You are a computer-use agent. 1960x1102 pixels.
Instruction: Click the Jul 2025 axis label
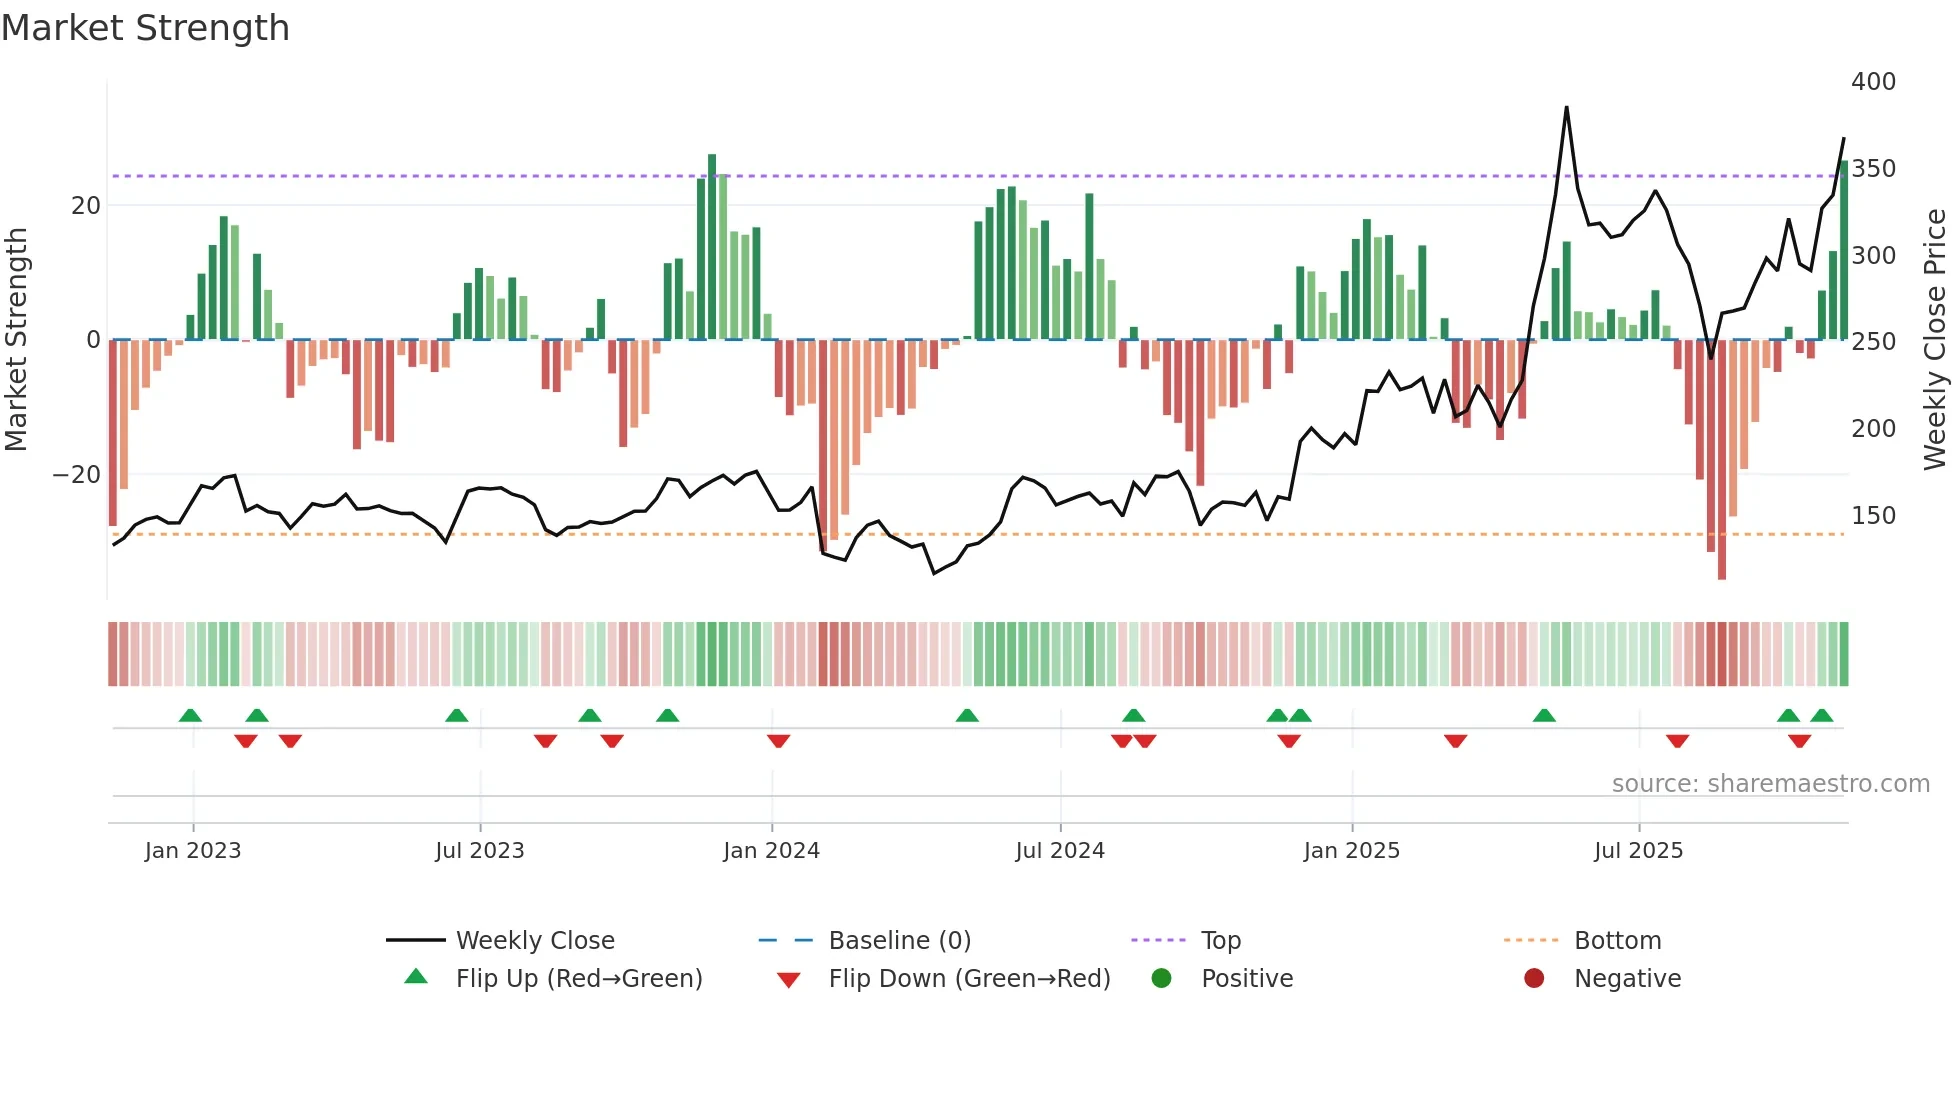coord(1638,850)
